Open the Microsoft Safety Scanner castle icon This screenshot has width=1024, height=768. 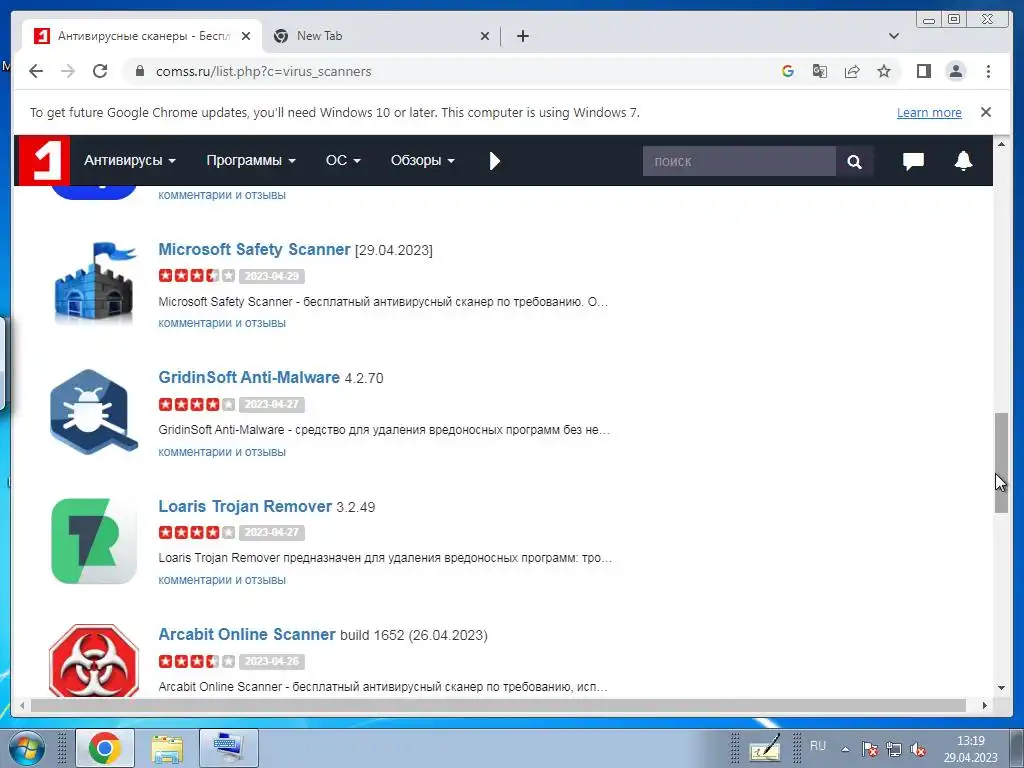[95, 283]
